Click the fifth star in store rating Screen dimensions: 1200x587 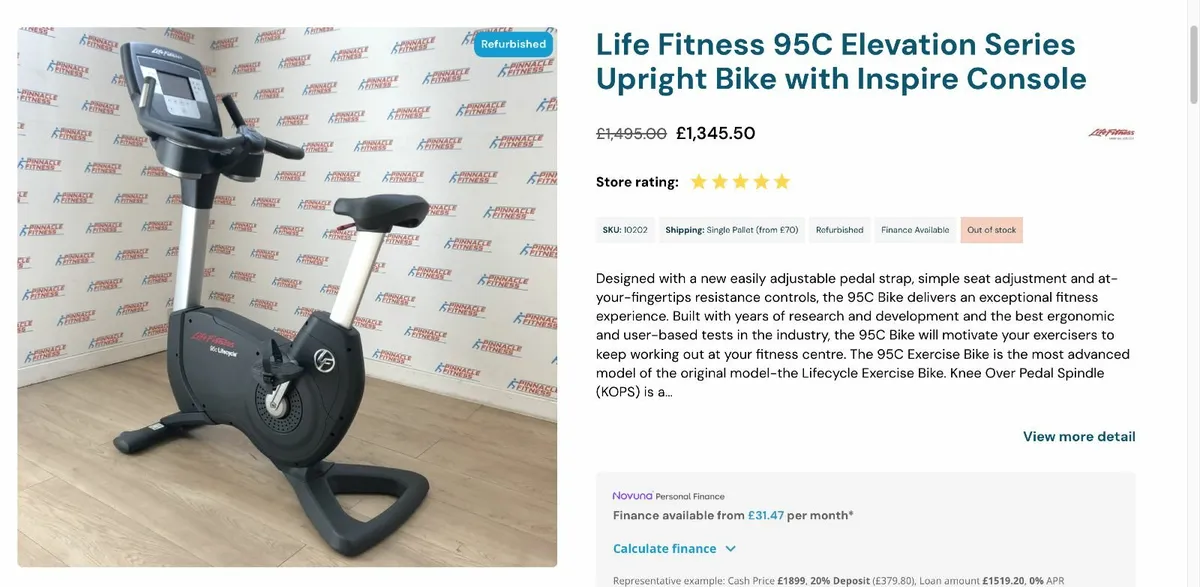click(x=782, y=182)
